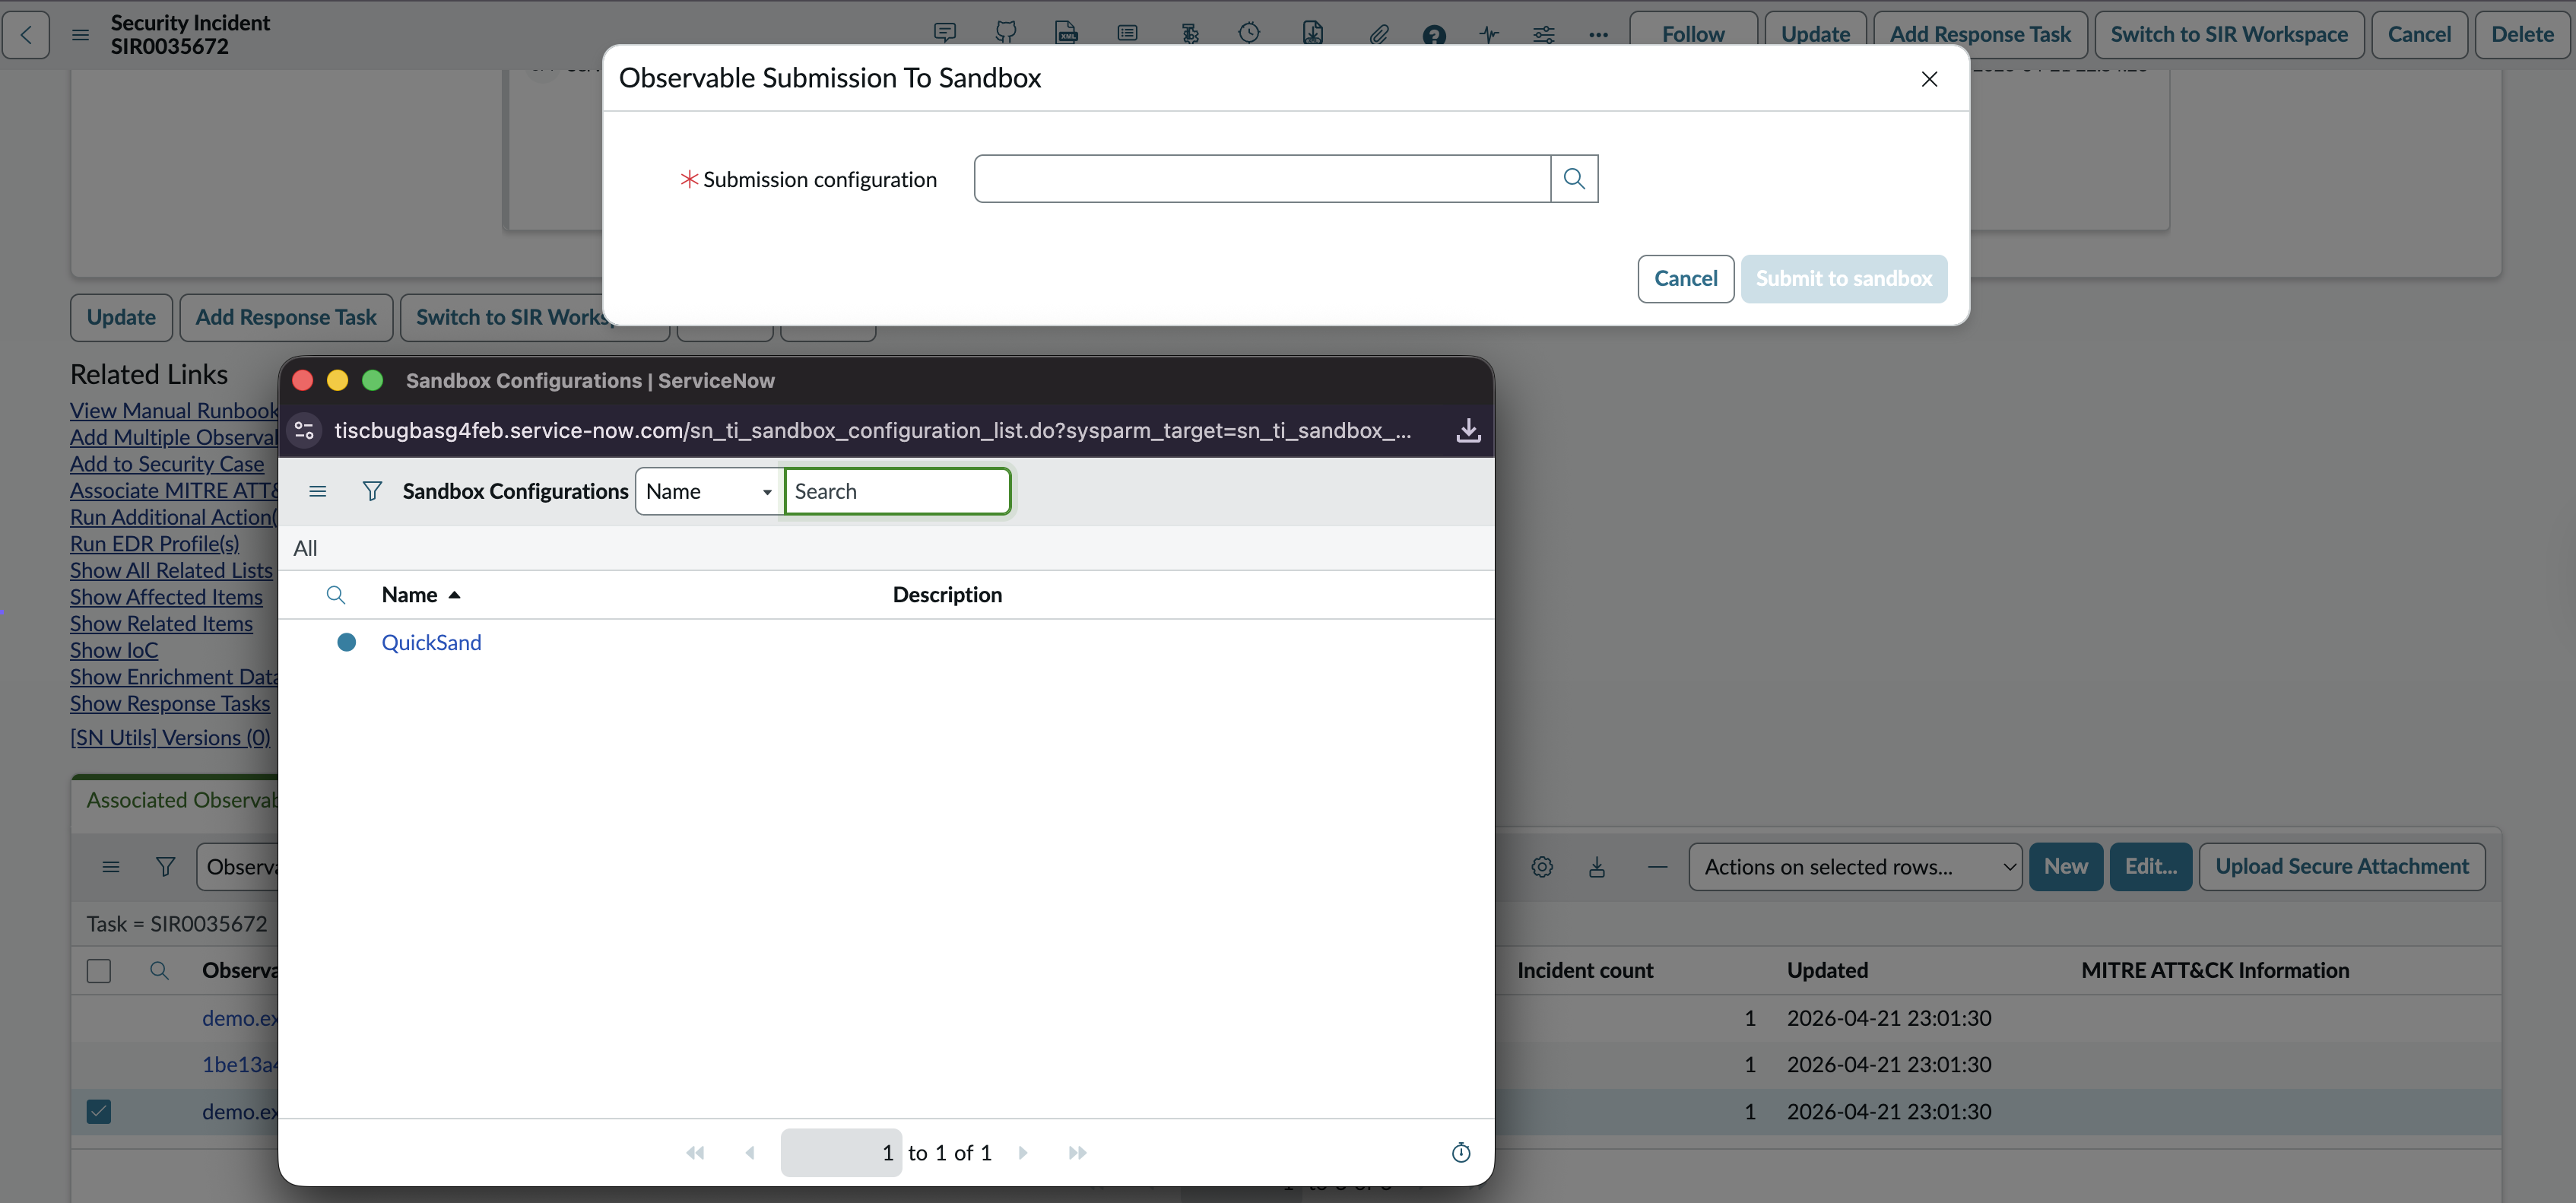Collapse the related list with the minus icon

point(1657,867)
